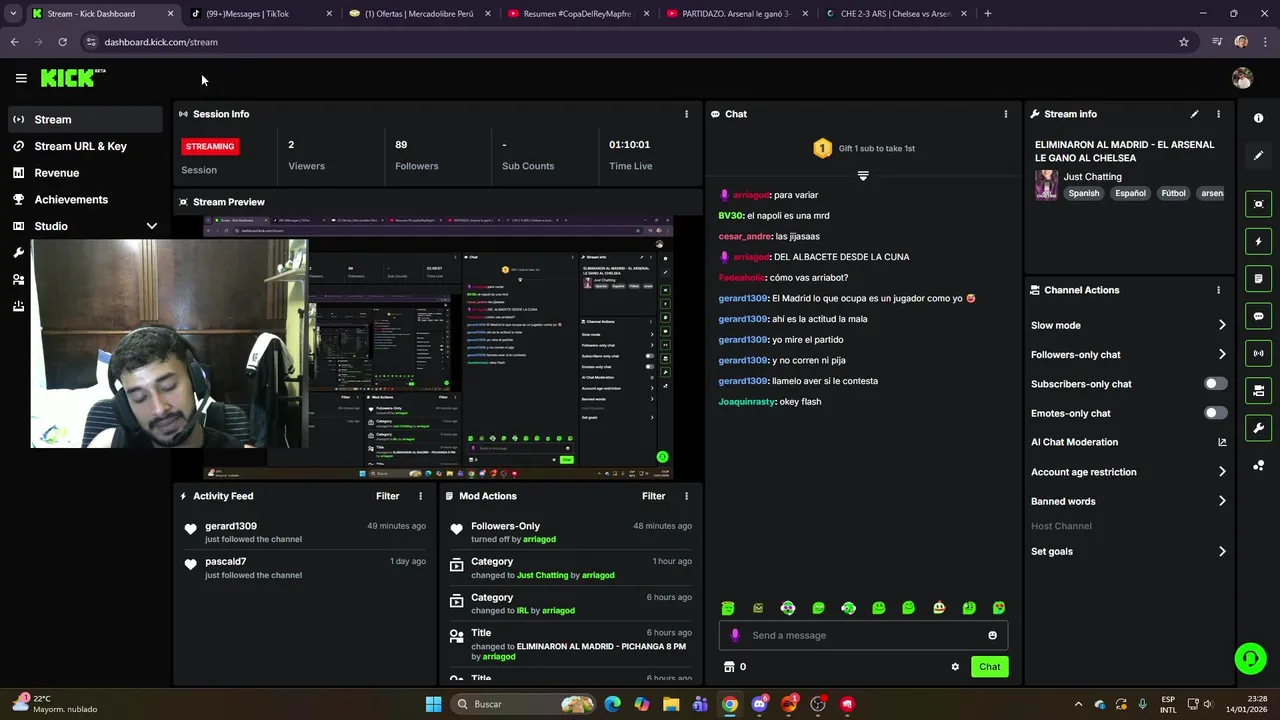Toggle the lightning bolt widget icon
1280x720 pixels.
1258,241
